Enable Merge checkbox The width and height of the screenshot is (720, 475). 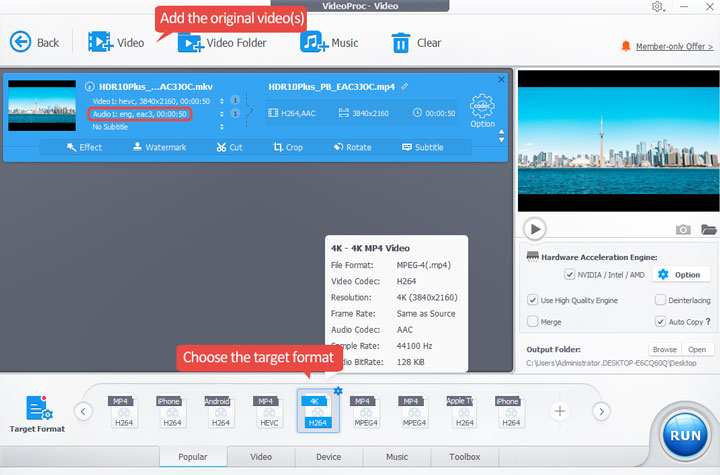[x=533, y=322]
